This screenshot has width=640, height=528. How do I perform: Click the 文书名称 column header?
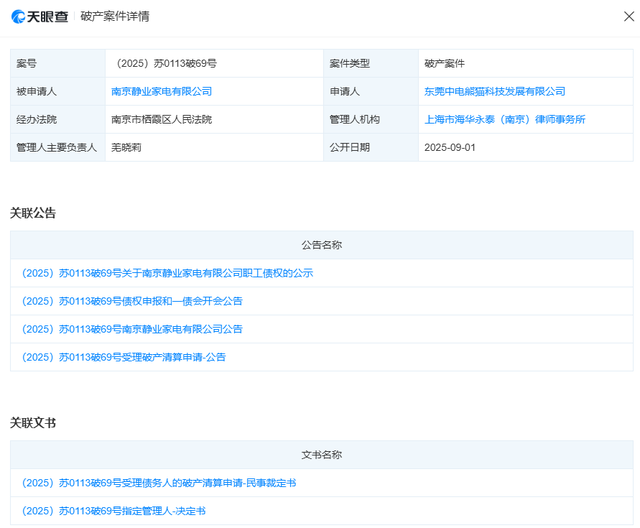click(x=322, y=455)
